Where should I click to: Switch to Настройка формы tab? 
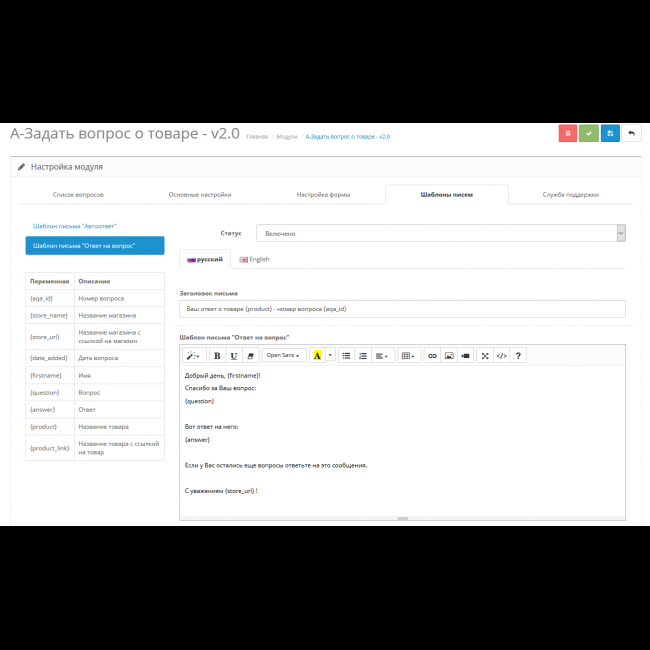coord(323,195)
